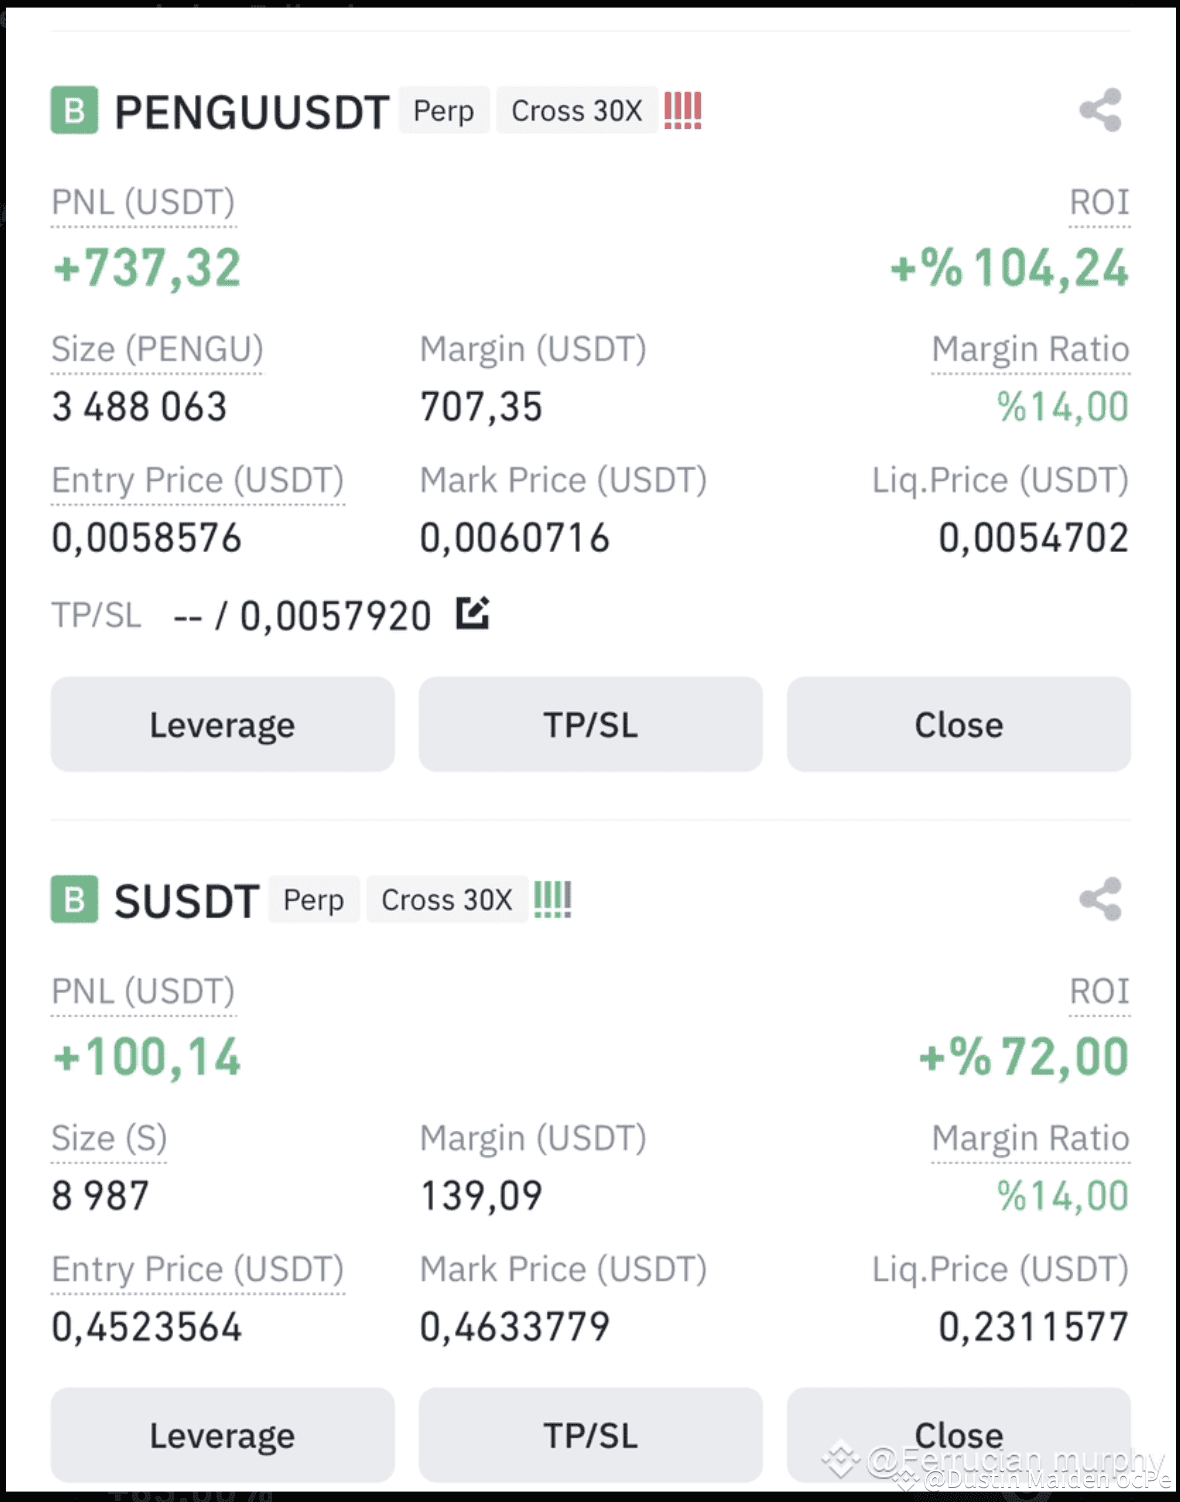Screen dimensions: 1180x1502
Task: Tap the share icon on PENGUUSDT position
Action: (1100, 110)
